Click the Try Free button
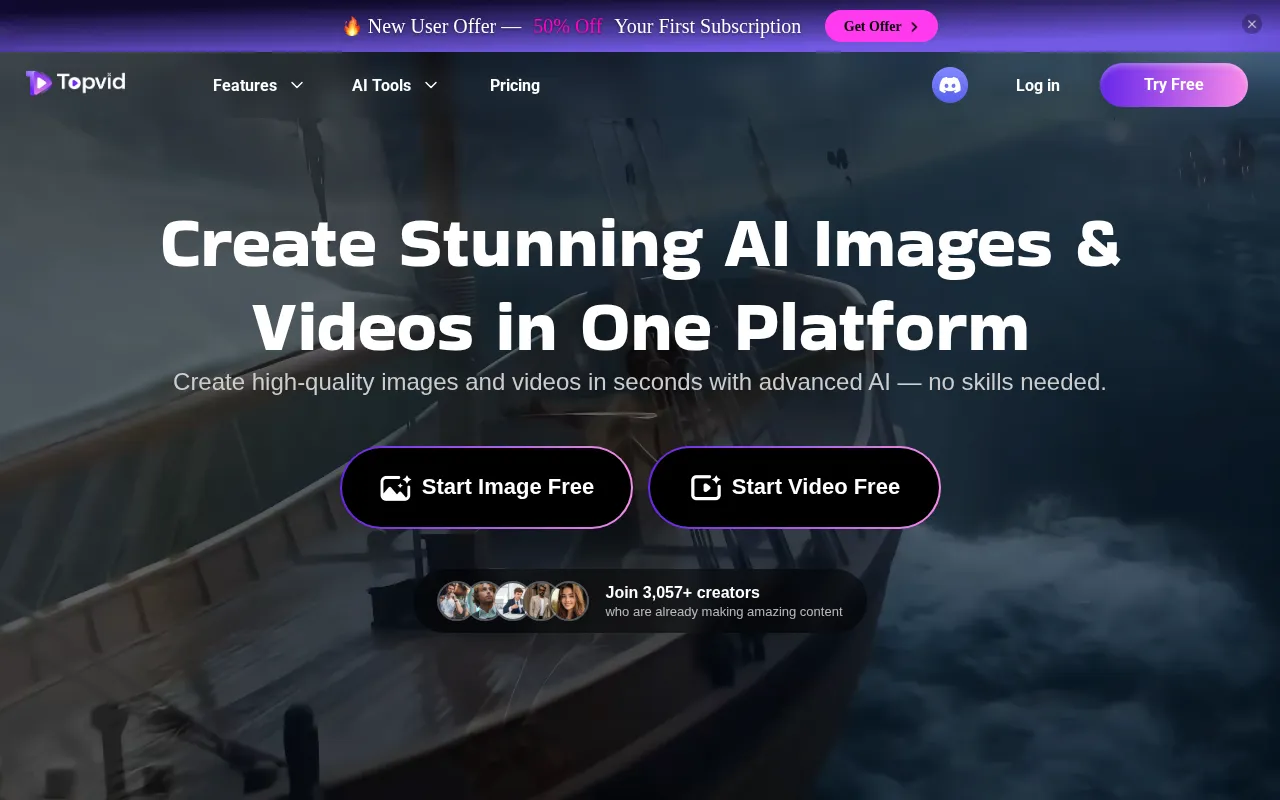The height and width of the screenshot is (800, 1280). [x=1174, y=85]
